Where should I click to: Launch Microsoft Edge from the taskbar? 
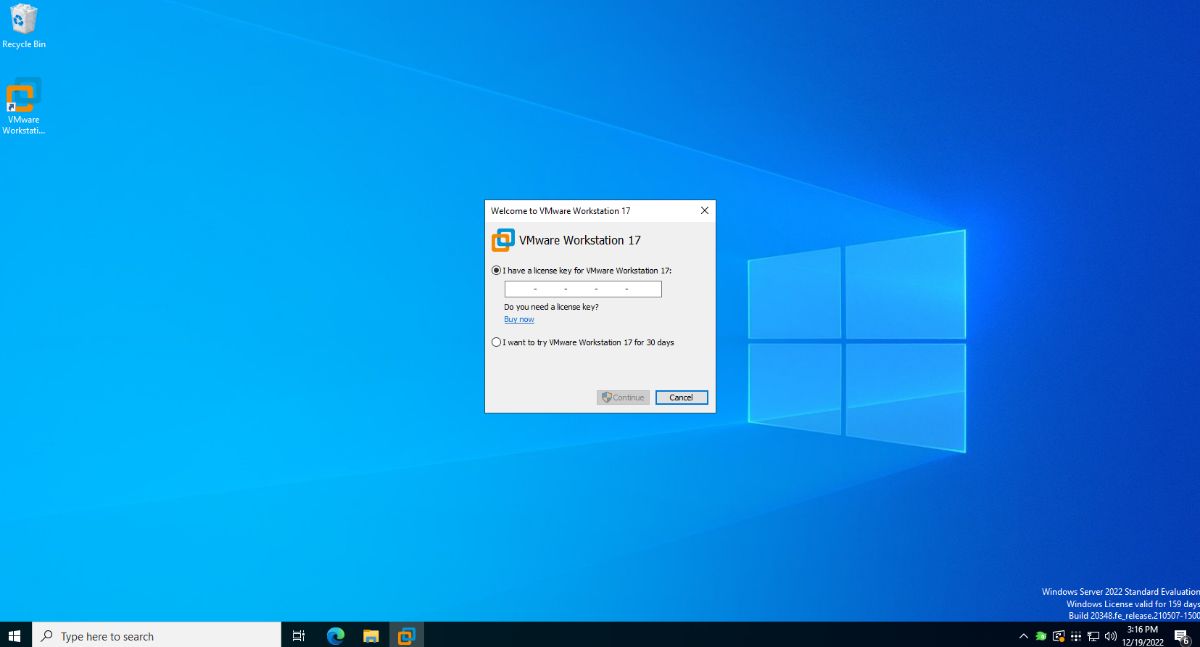(334, 635)
